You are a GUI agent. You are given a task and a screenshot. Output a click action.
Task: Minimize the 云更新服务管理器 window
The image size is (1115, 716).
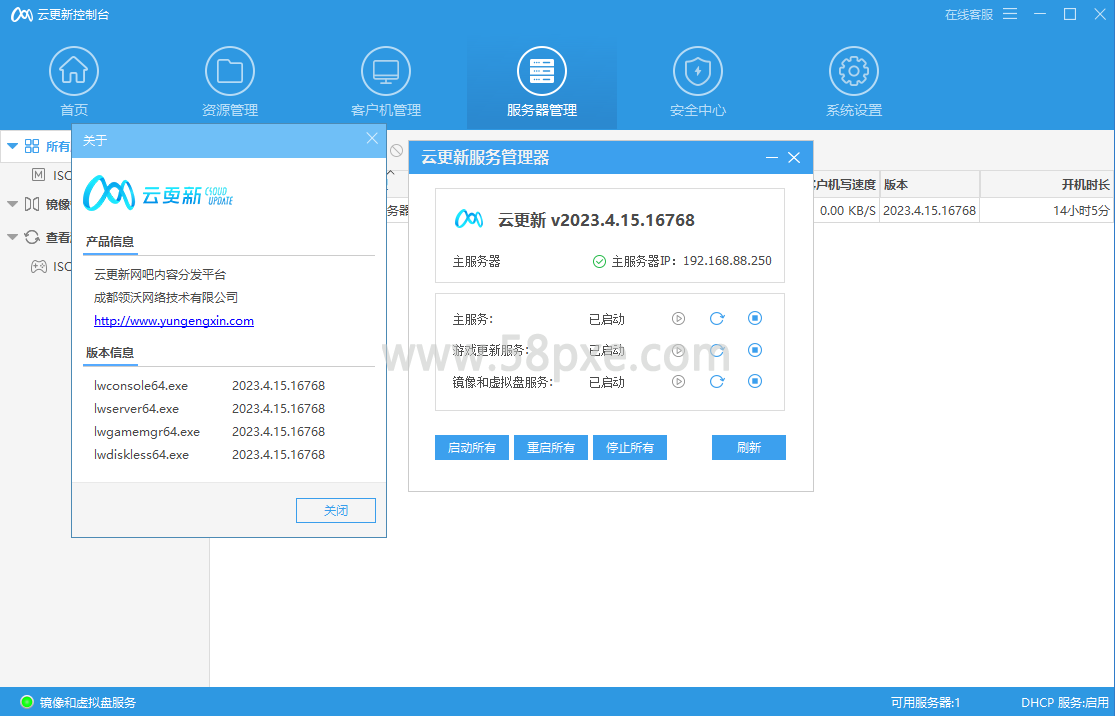(x=772, y=157)
